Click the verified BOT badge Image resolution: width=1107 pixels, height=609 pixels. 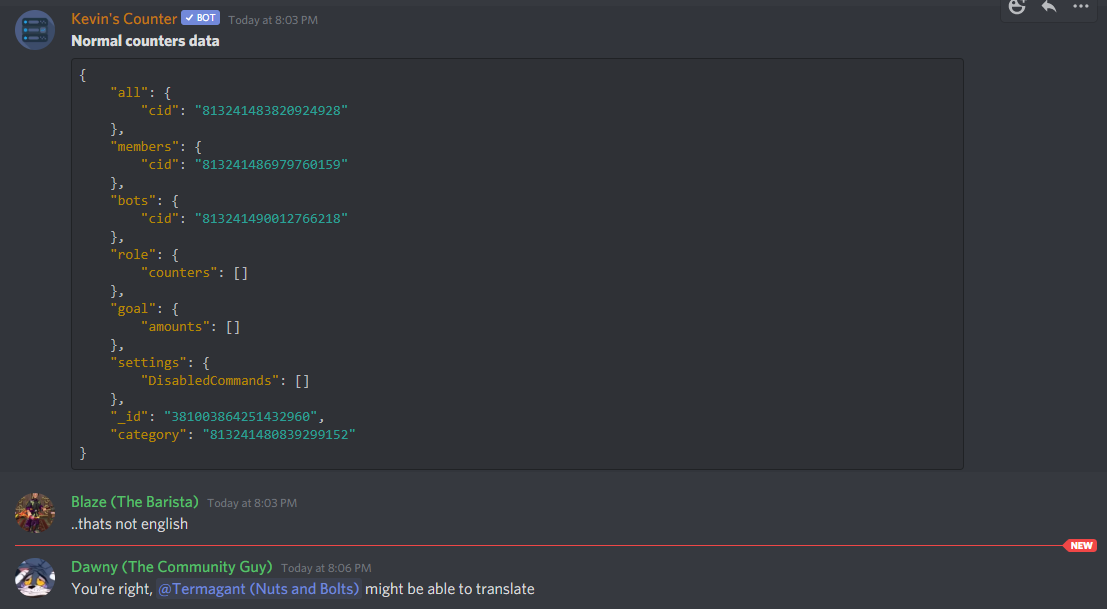coord(201,18)
